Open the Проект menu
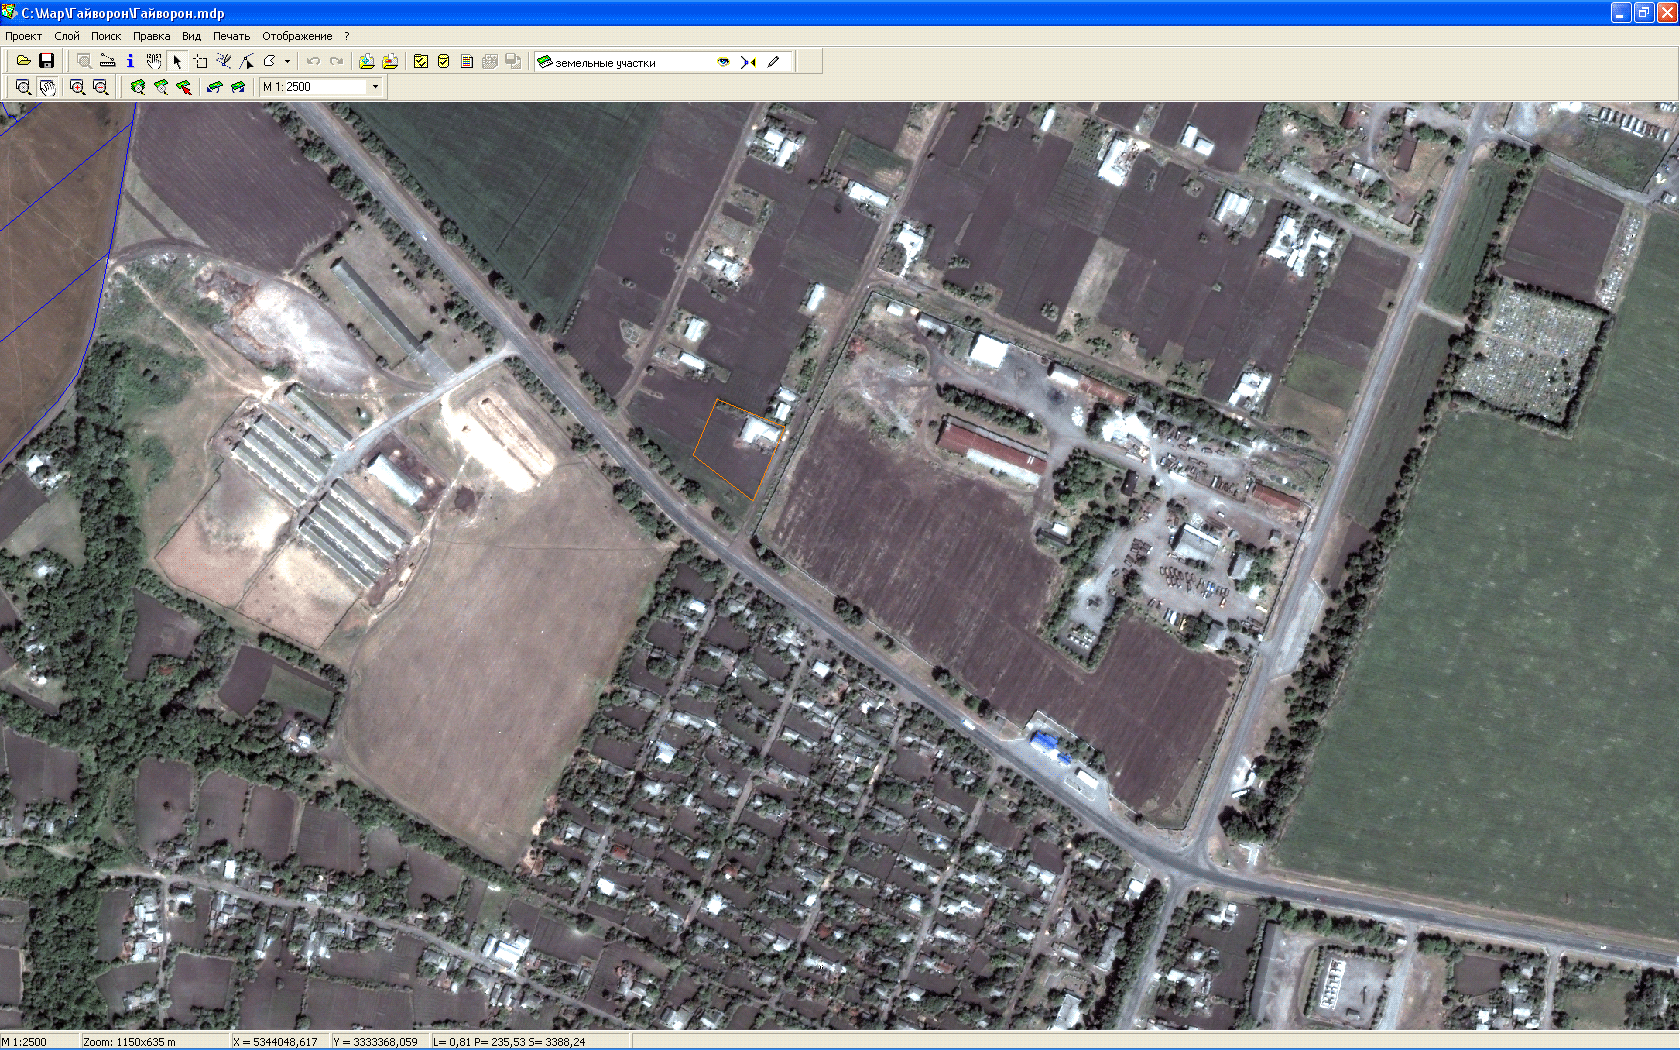 point(23,36)
